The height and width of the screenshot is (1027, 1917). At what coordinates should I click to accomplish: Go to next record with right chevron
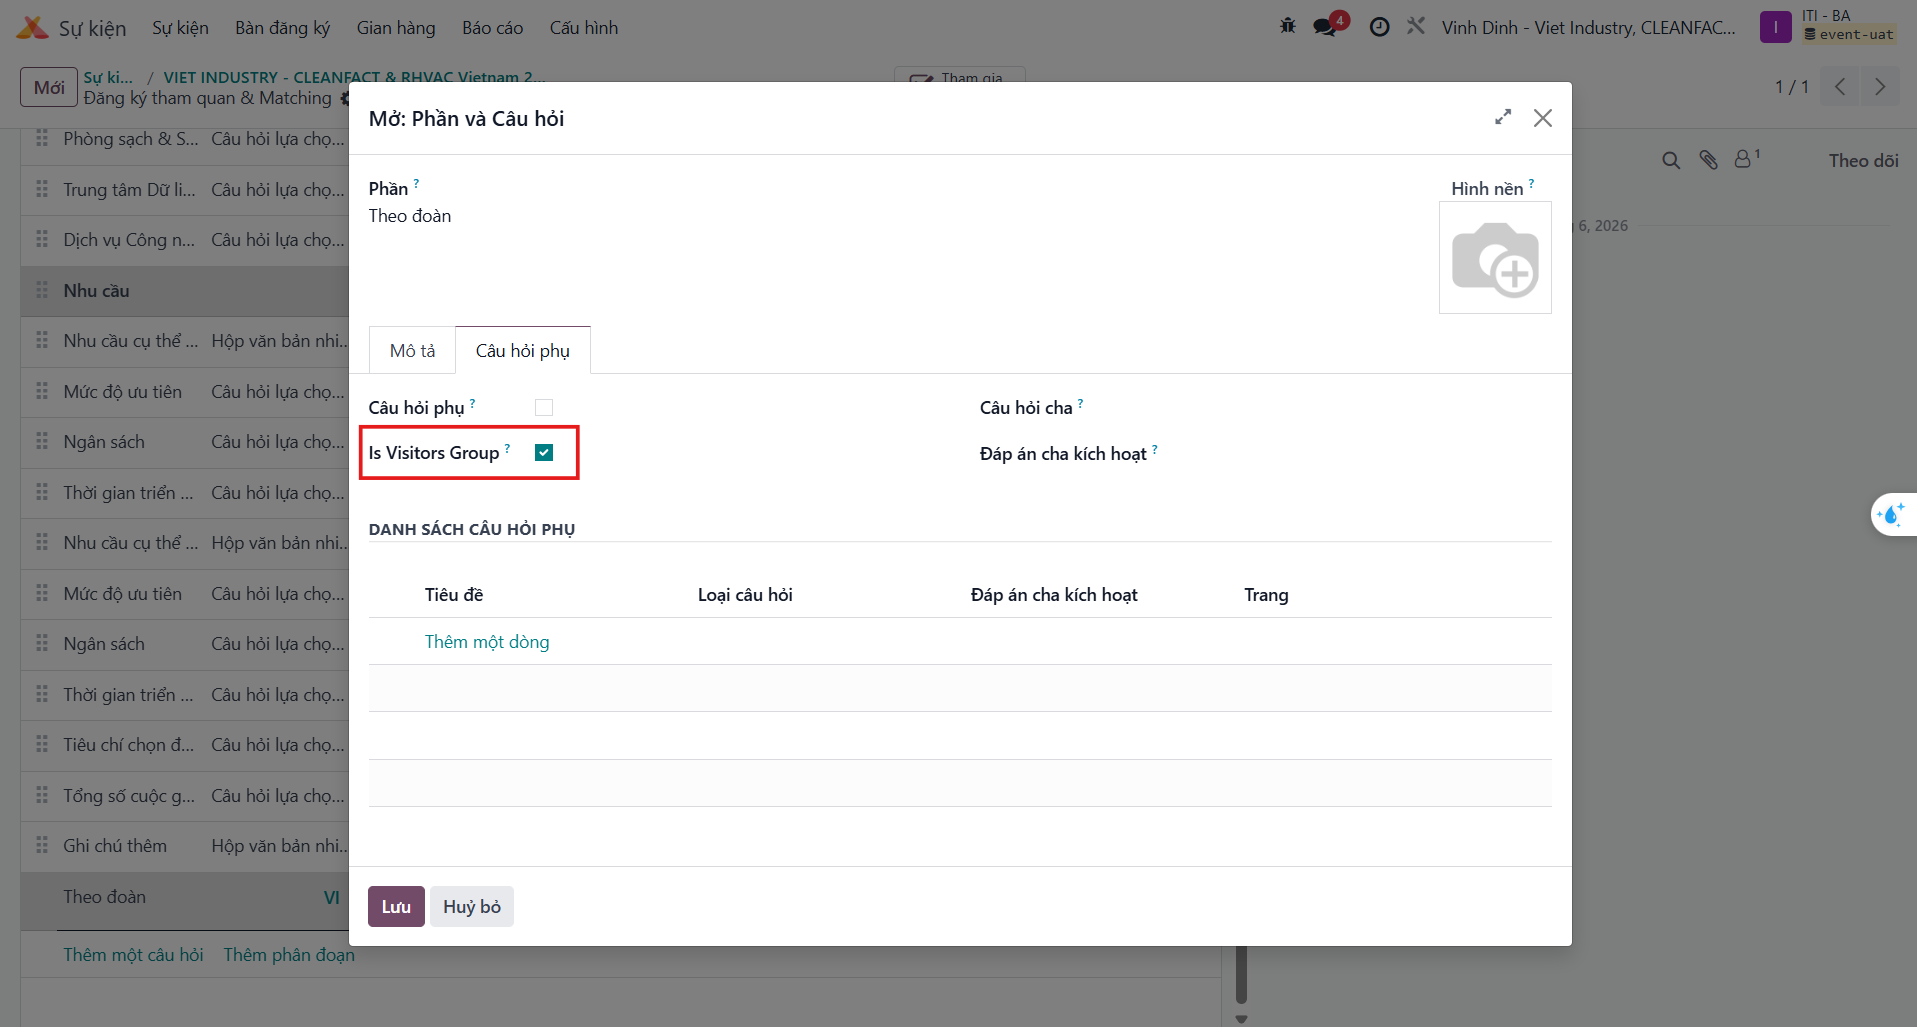[1879, 87]
